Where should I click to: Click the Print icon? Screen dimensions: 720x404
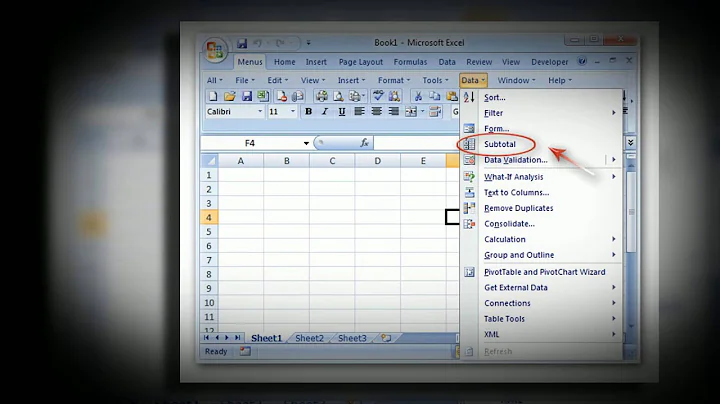click(321, 96)
